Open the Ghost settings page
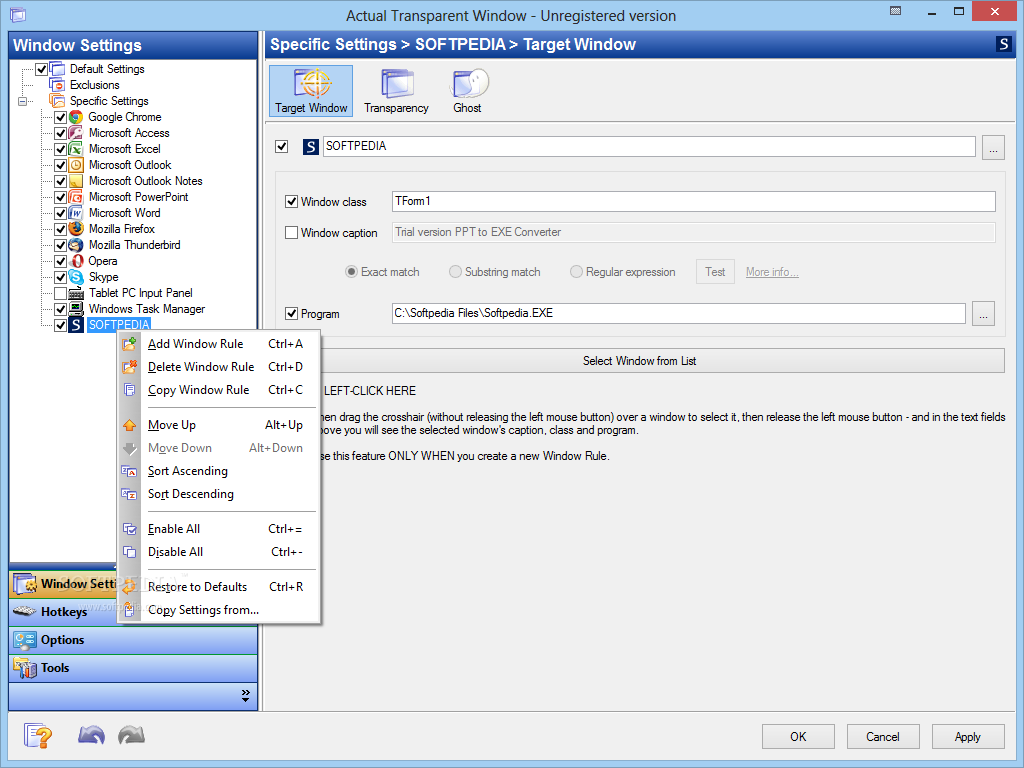 point(468,91)
